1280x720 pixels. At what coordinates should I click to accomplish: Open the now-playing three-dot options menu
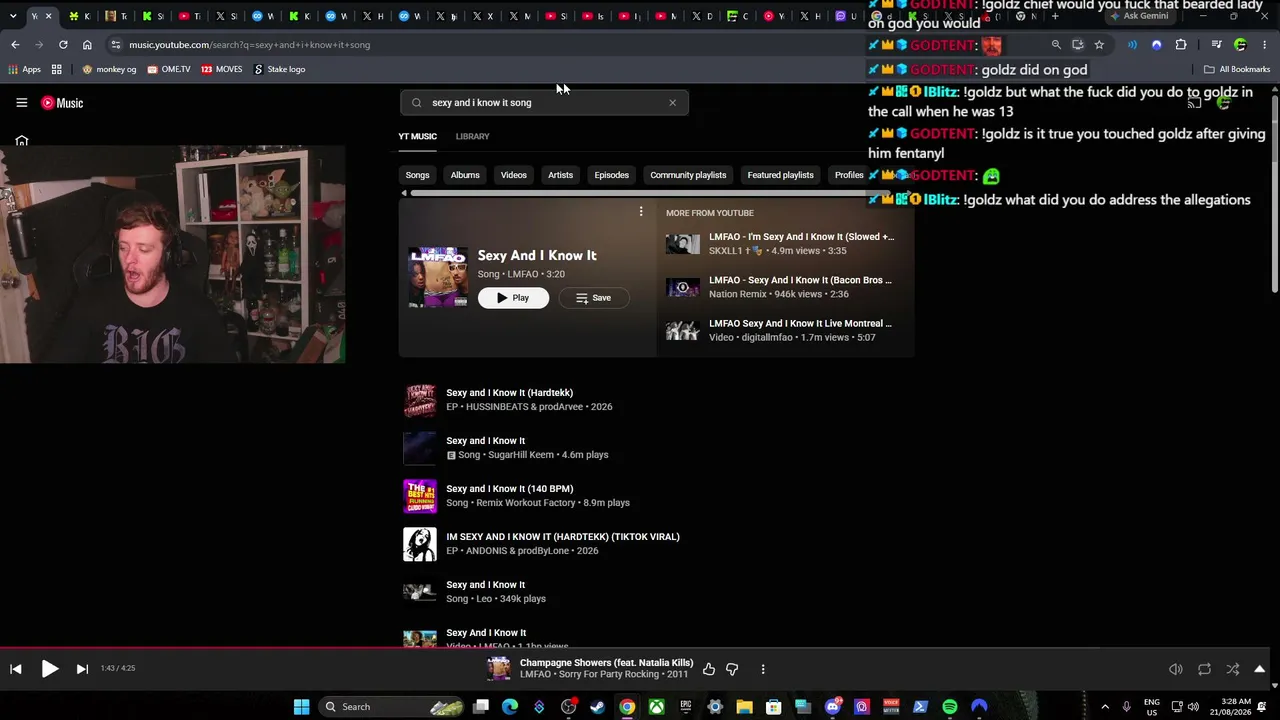pyautogui.click(x=763, y=669)
